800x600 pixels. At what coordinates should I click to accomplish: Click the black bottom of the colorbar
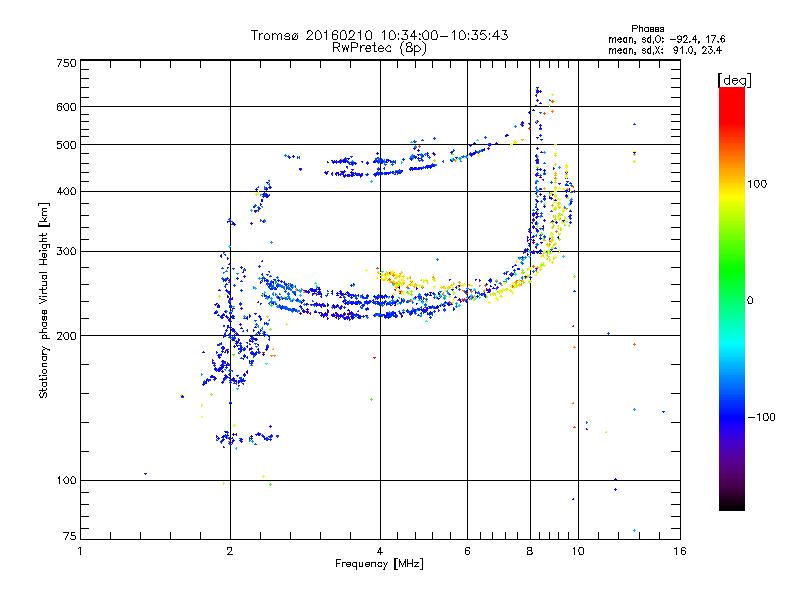point(732,504)
